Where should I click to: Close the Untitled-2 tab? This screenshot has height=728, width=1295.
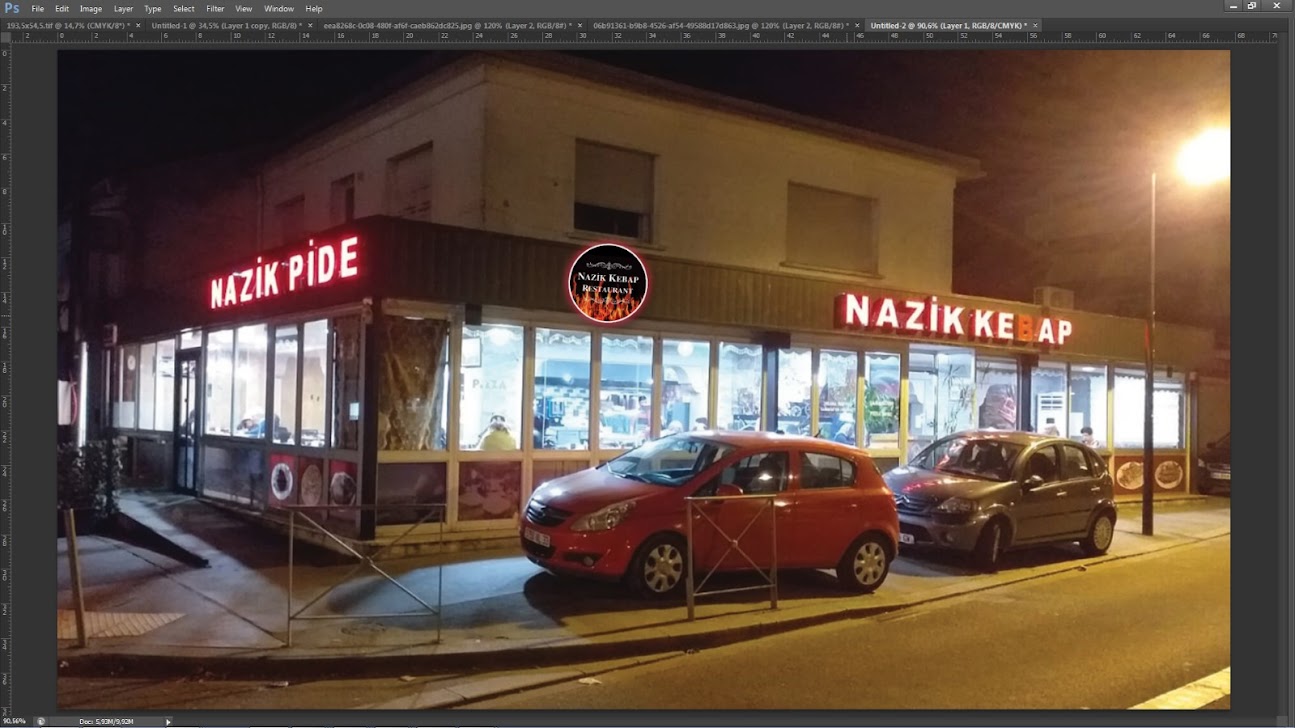click(1035, 26)
